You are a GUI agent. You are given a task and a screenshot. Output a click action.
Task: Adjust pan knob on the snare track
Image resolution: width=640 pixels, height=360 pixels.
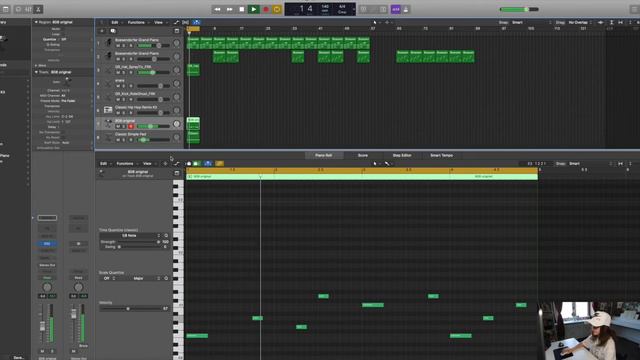177,83
